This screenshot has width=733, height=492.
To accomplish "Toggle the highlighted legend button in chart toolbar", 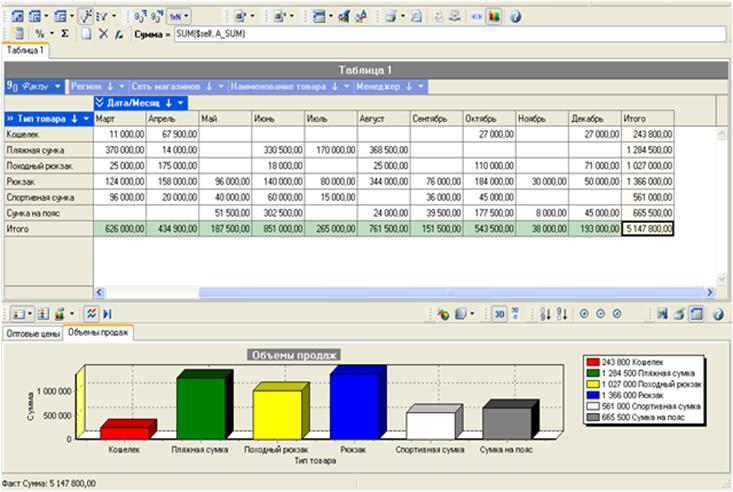I will 697,313.
